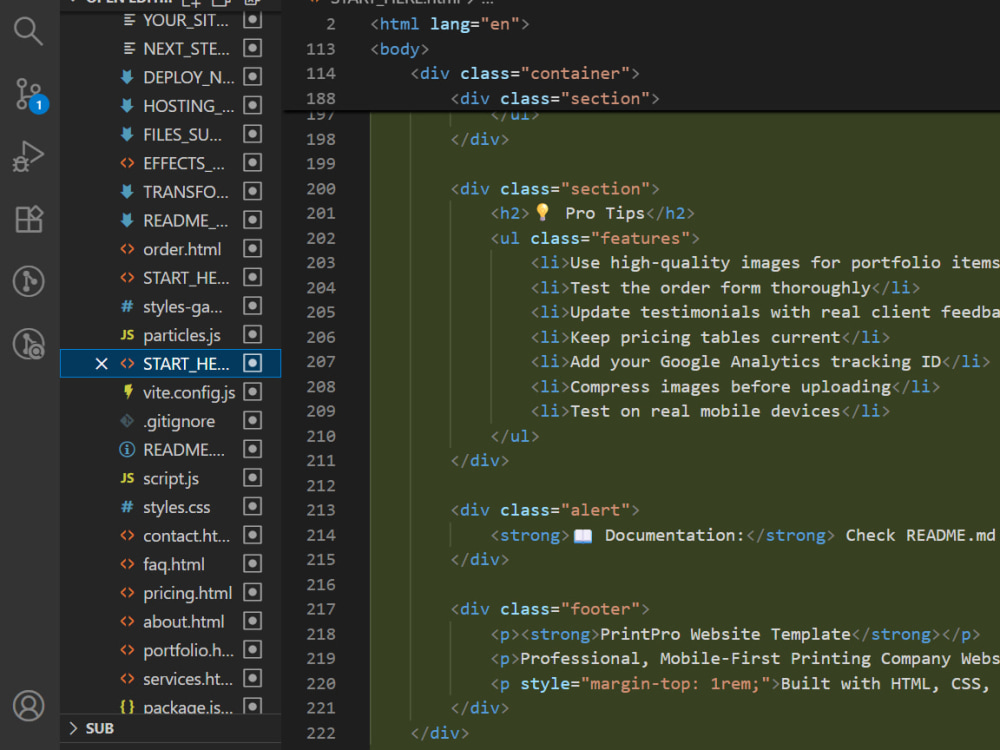This screenshot has height=750, width=1000.
Task: Click line number 222 in the gutter
Action: [x=321, y=733]
